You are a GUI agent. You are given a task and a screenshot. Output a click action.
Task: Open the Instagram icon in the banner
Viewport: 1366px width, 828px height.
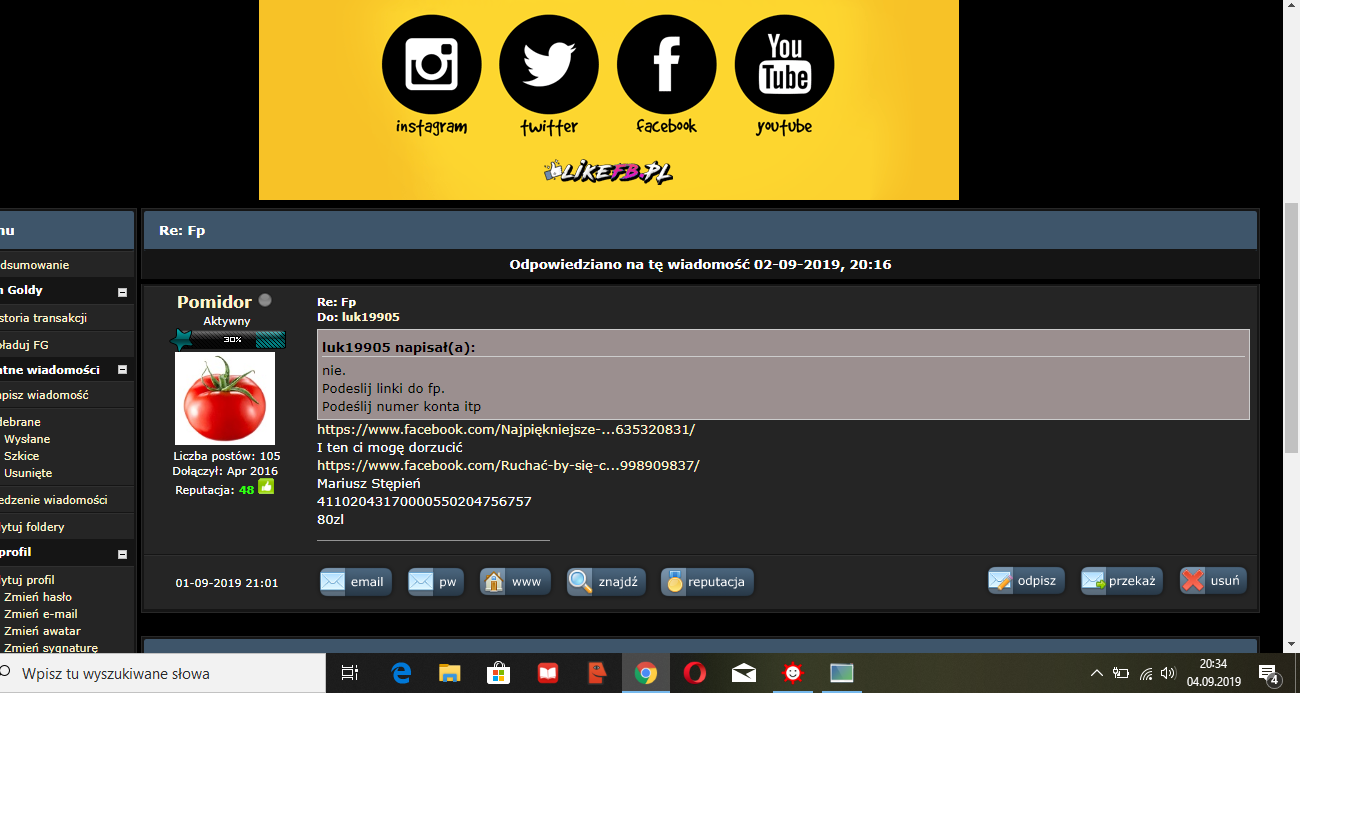[431, 66]
